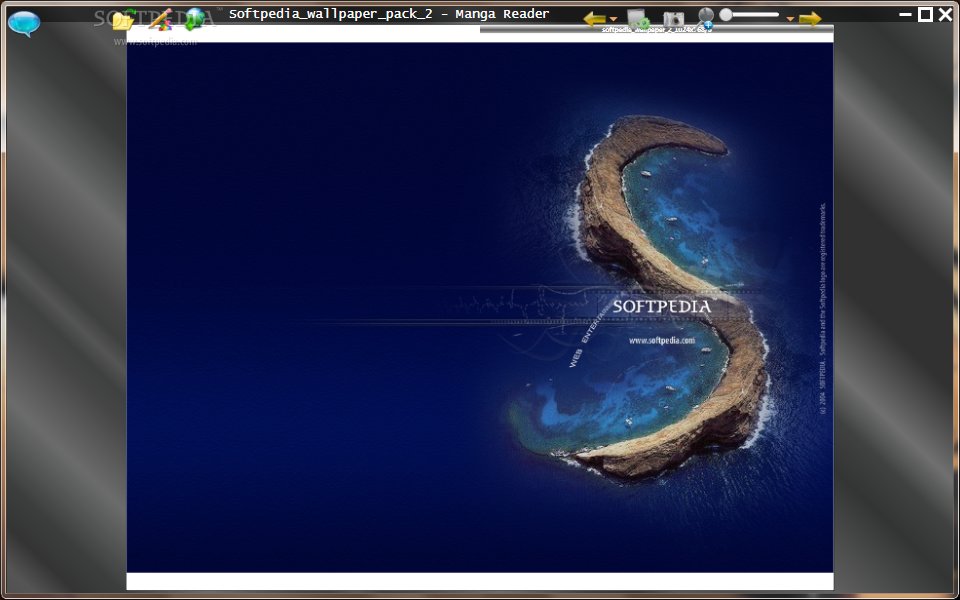
Task: Click the blue speech bubble icon
Action: click(x=24, y=24)
